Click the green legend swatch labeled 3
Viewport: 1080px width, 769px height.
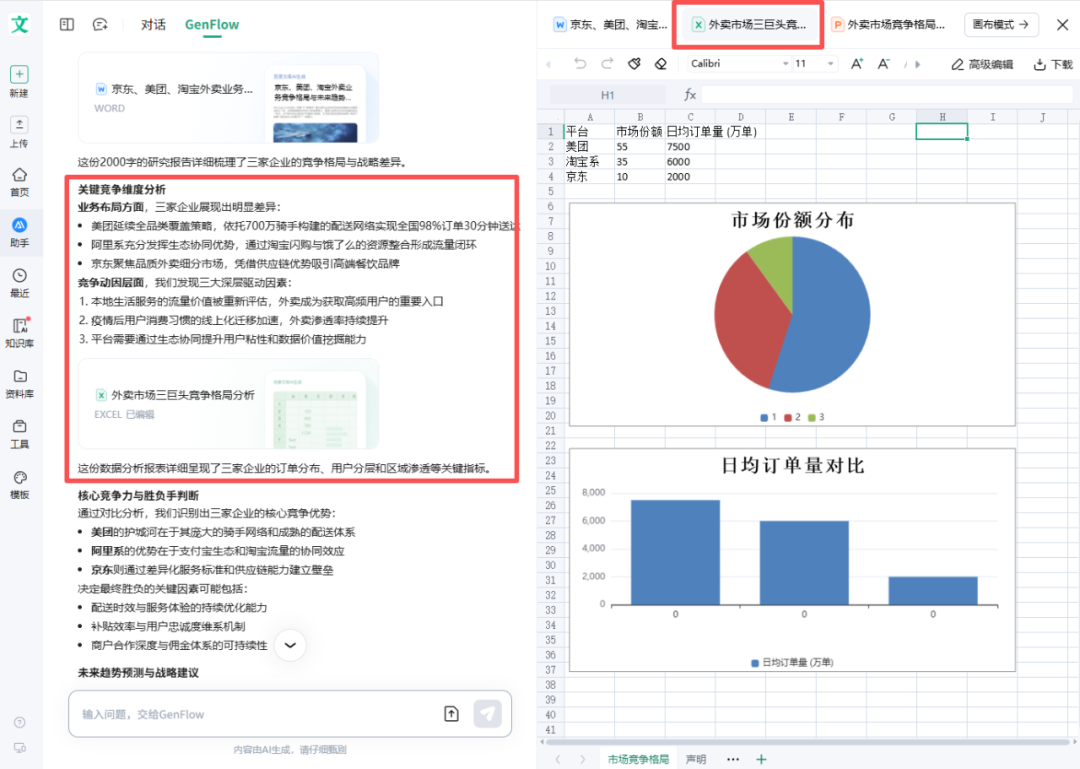pos(811,418)
